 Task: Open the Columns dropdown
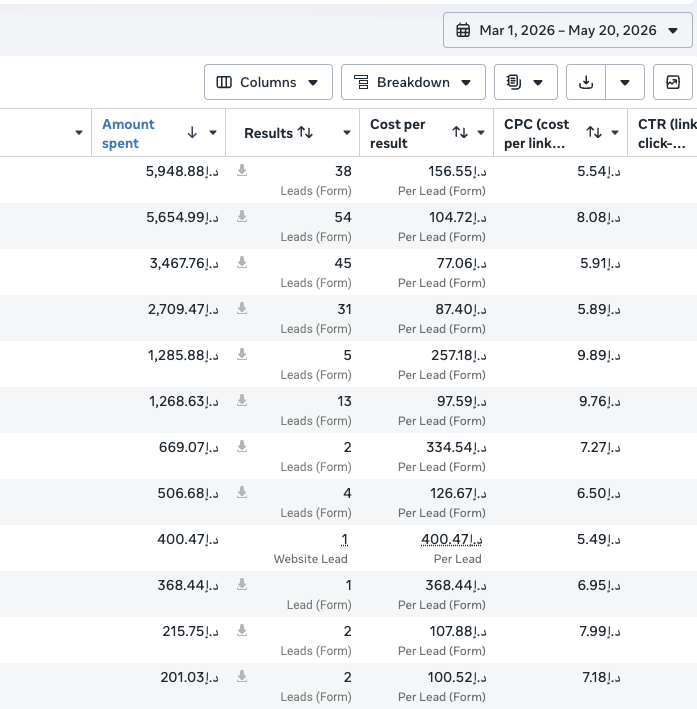point(268,82)
